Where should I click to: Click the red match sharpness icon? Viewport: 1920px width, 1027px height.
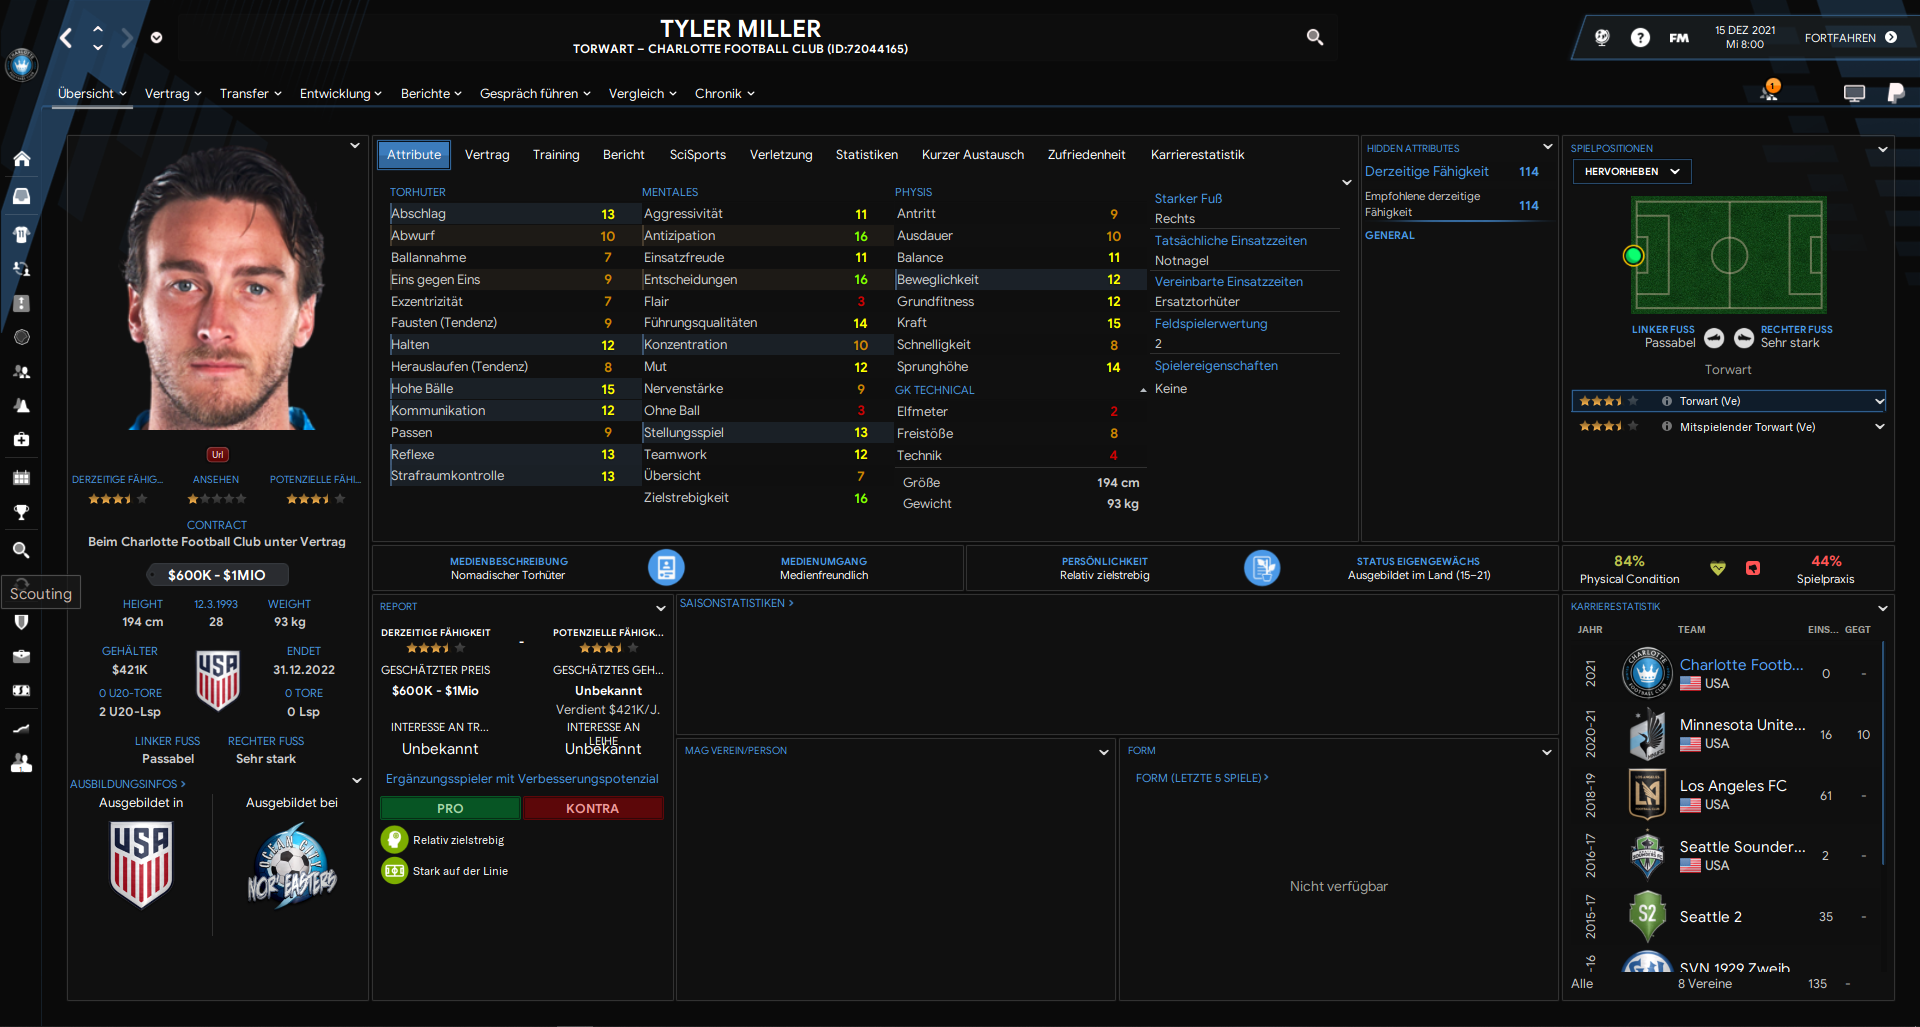point(1753,568)
